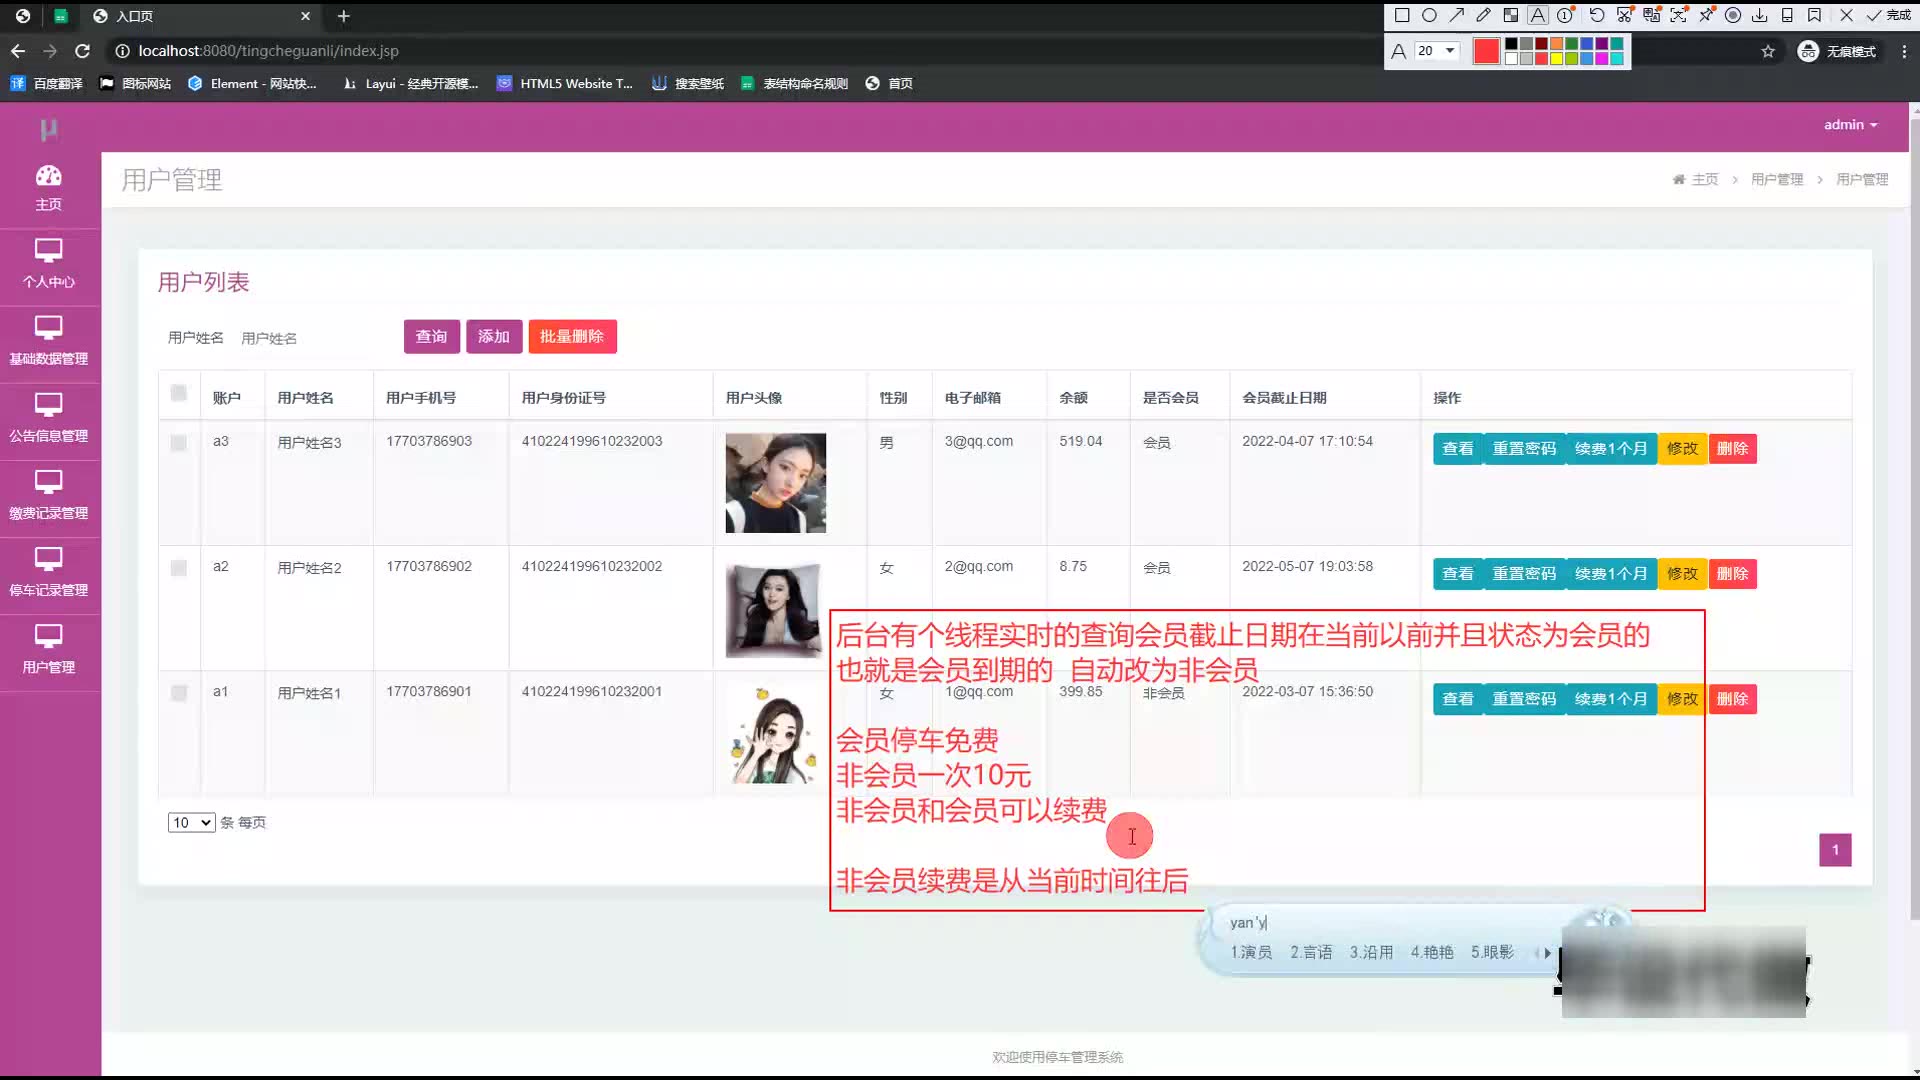1920x1080 pixels.
Task: Expand the admin user menu
Action: click(1850, 125)
